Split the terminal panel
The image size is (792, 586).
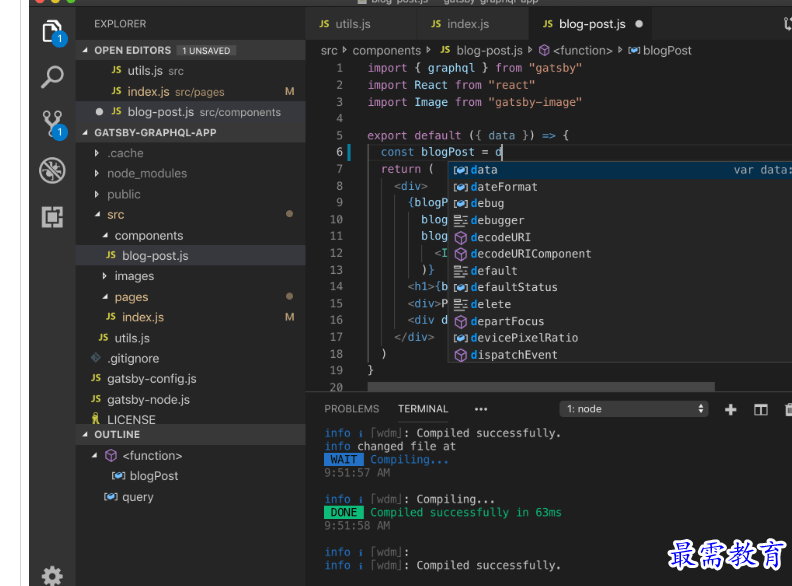[x=761, y=409]
